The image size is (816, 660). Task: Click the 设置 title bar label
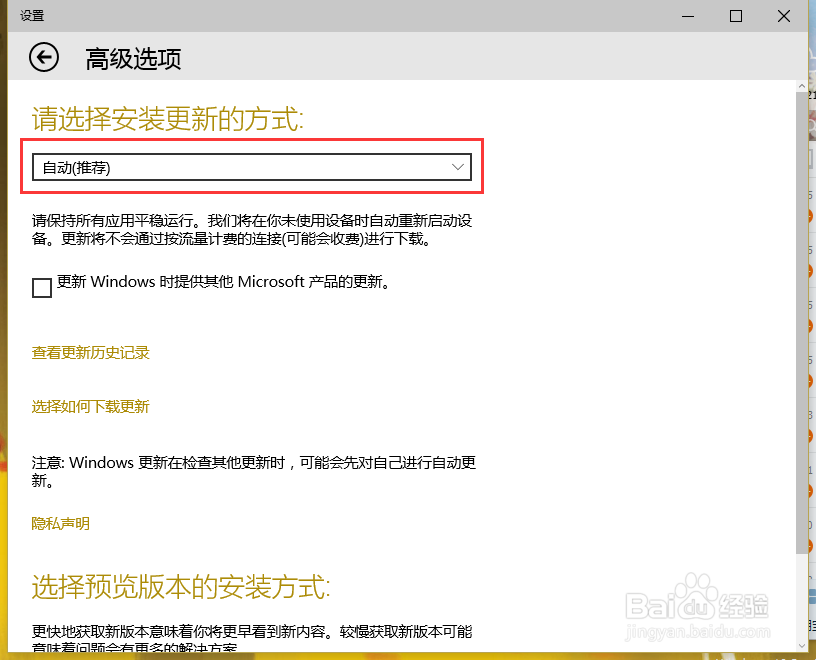pos(31,15)
